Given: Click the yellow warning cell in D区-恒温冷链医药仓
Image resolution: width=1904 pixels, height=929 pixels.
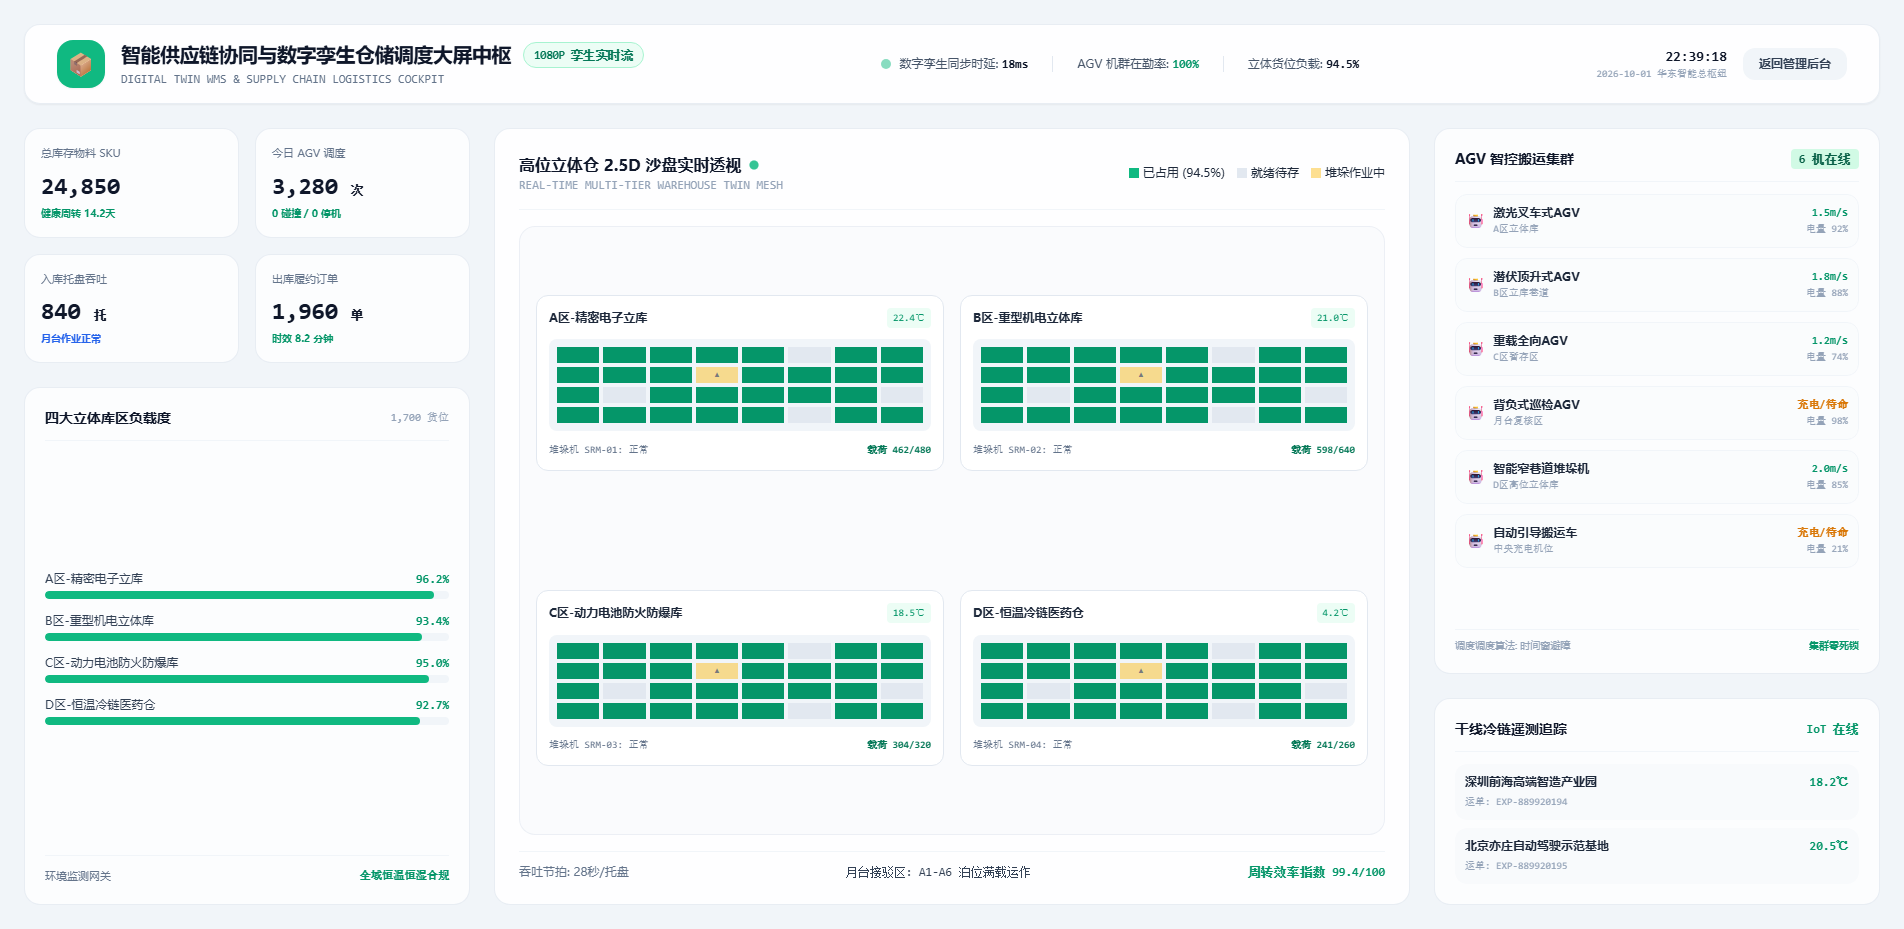Looking at the screenshot, I should click(x=1141, y=671).
